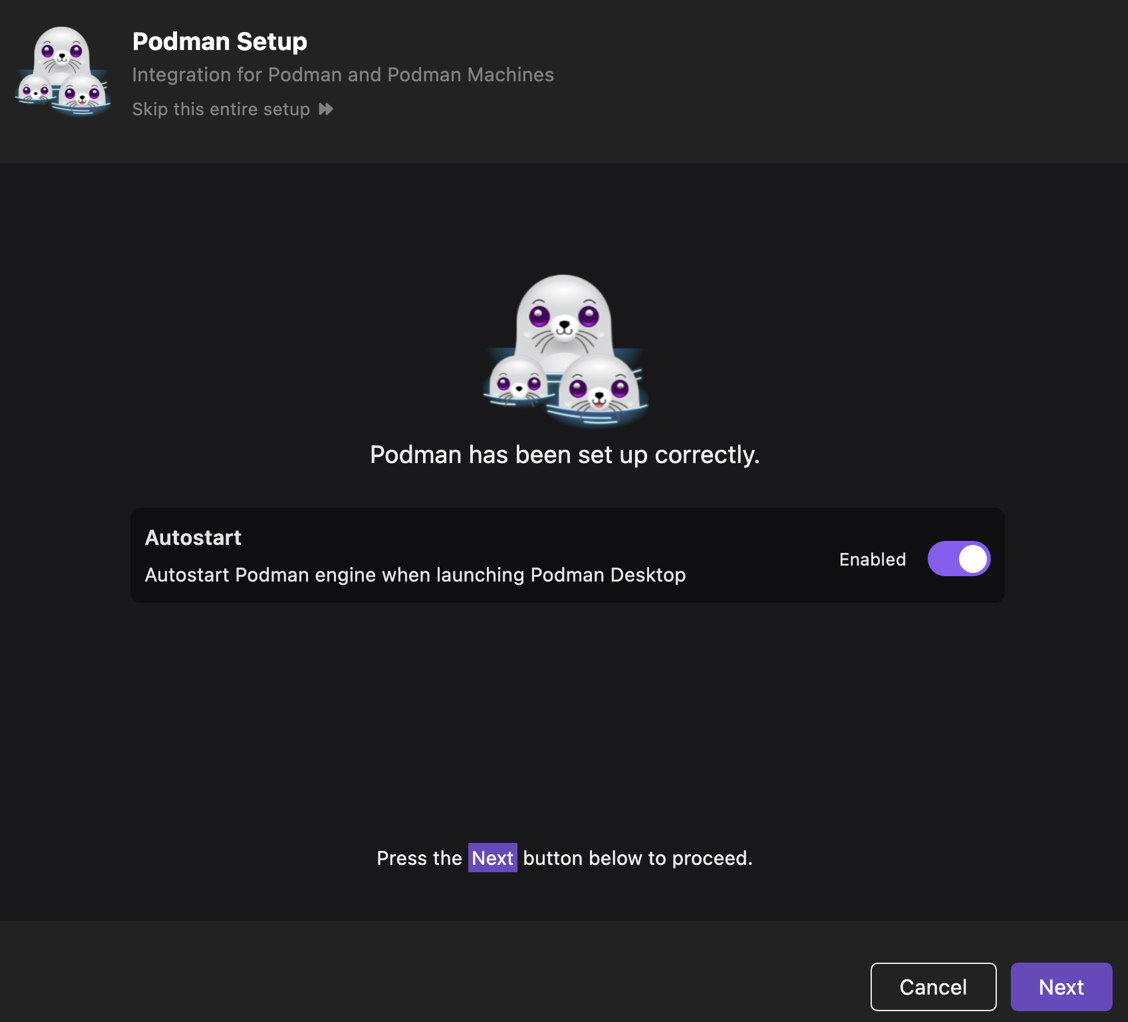
Task: Click the 'Press the' instruction text
Action: (419, 858)
